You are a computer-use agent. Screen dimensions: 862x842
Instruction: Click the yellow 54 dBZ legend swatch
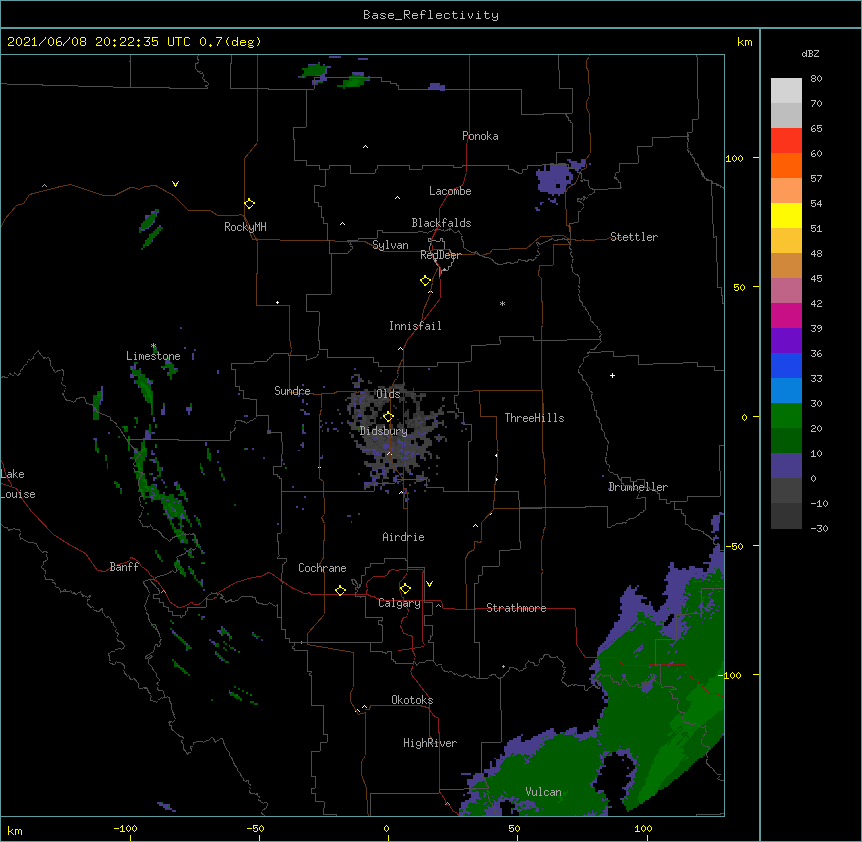click(x=786, y=215)
